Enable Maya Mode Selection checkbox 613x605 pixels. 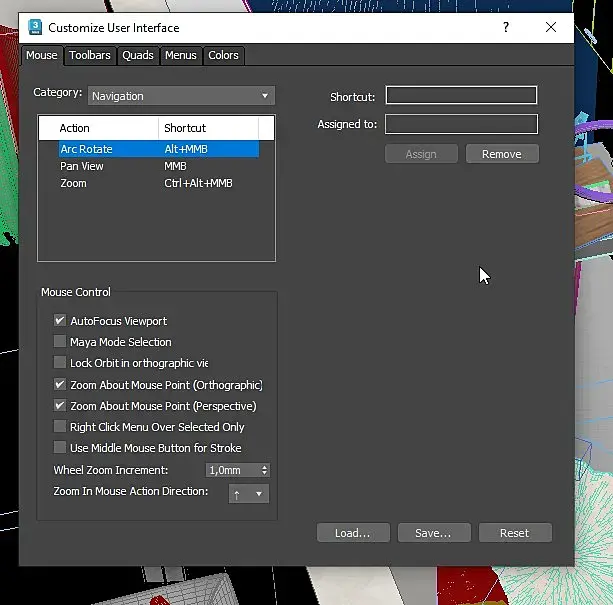(60, 342)
